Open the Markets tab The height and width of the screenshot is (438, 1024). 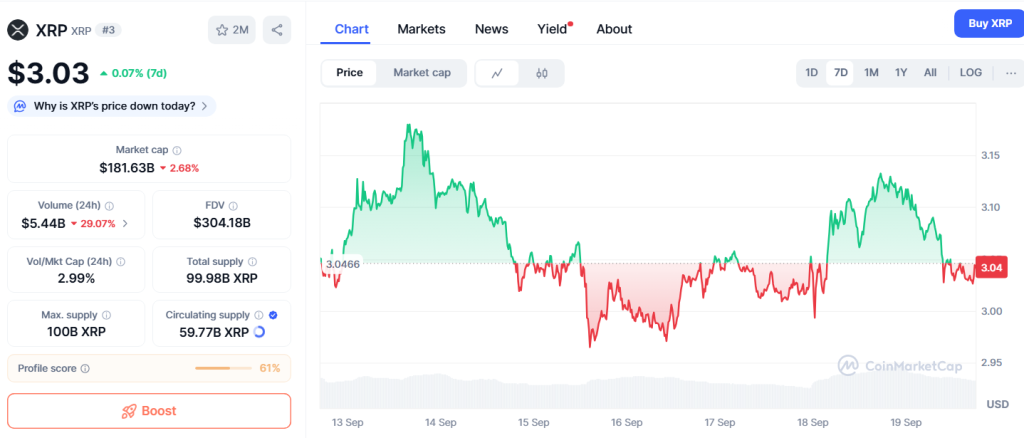coord(421,29)
